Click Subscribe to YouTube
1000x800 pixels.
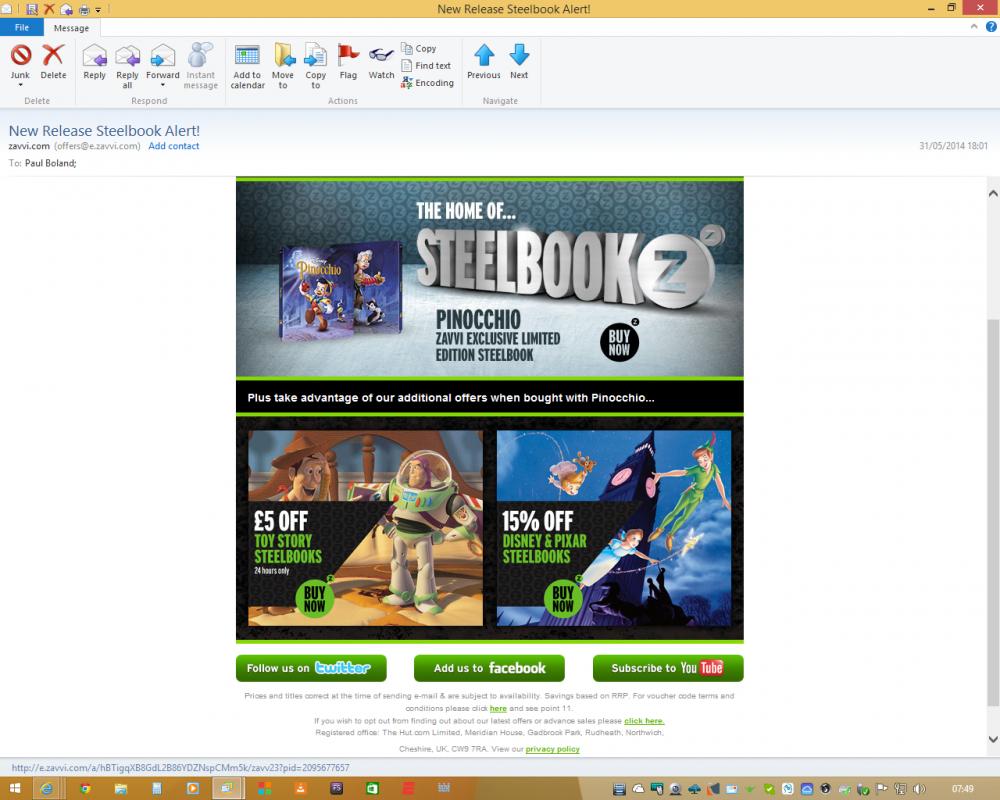tap(668, 668)
